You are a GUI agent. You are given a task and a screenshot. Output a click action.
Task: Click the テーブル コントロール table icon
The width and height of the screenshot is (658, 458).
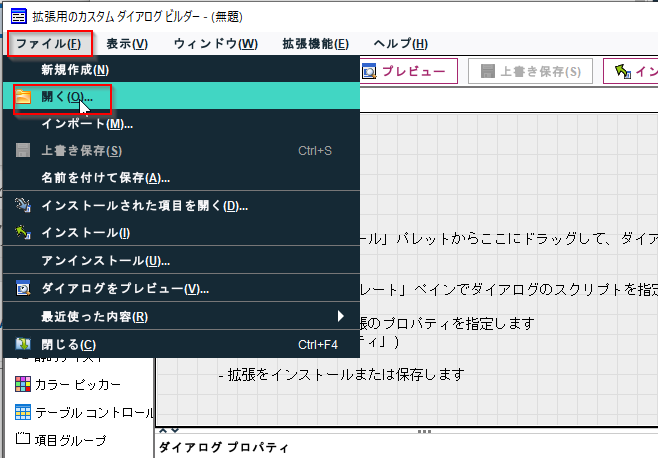click(23, 412)
